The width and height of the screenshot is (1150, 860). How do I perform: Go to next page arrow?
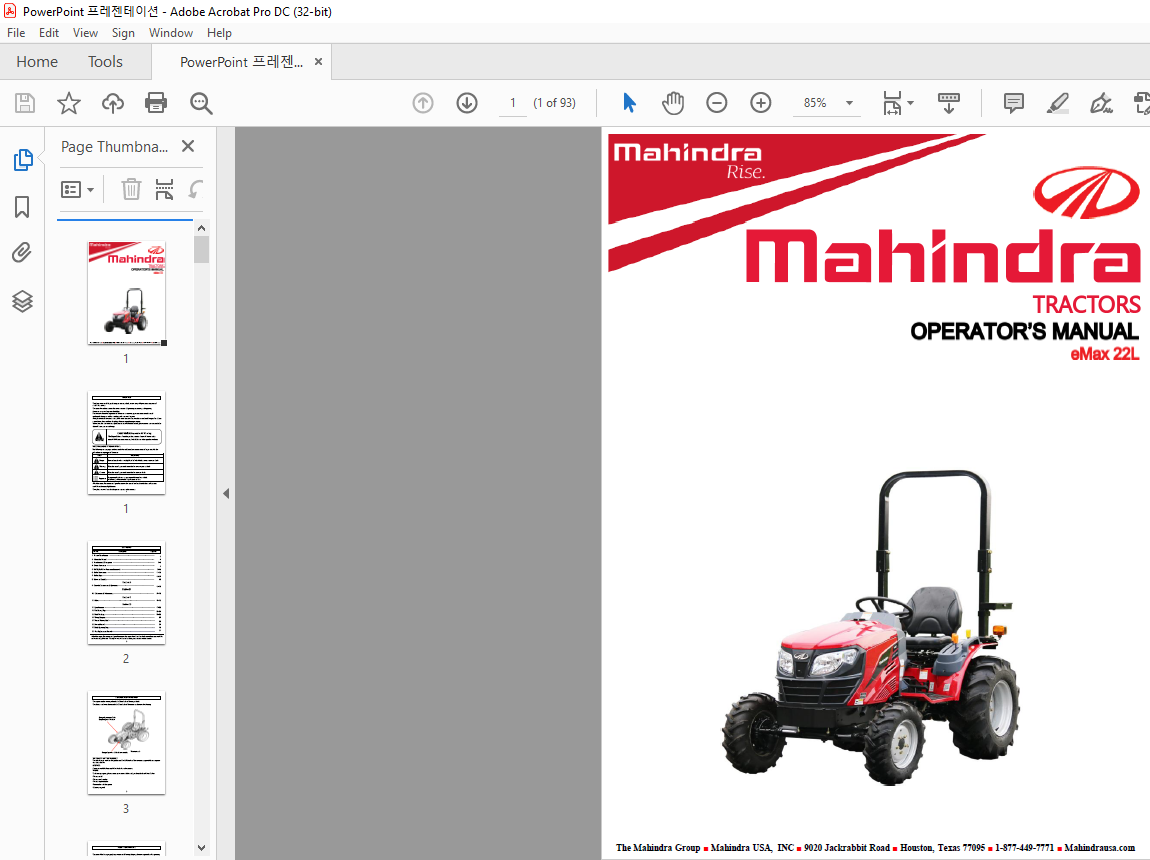point(467,103)
